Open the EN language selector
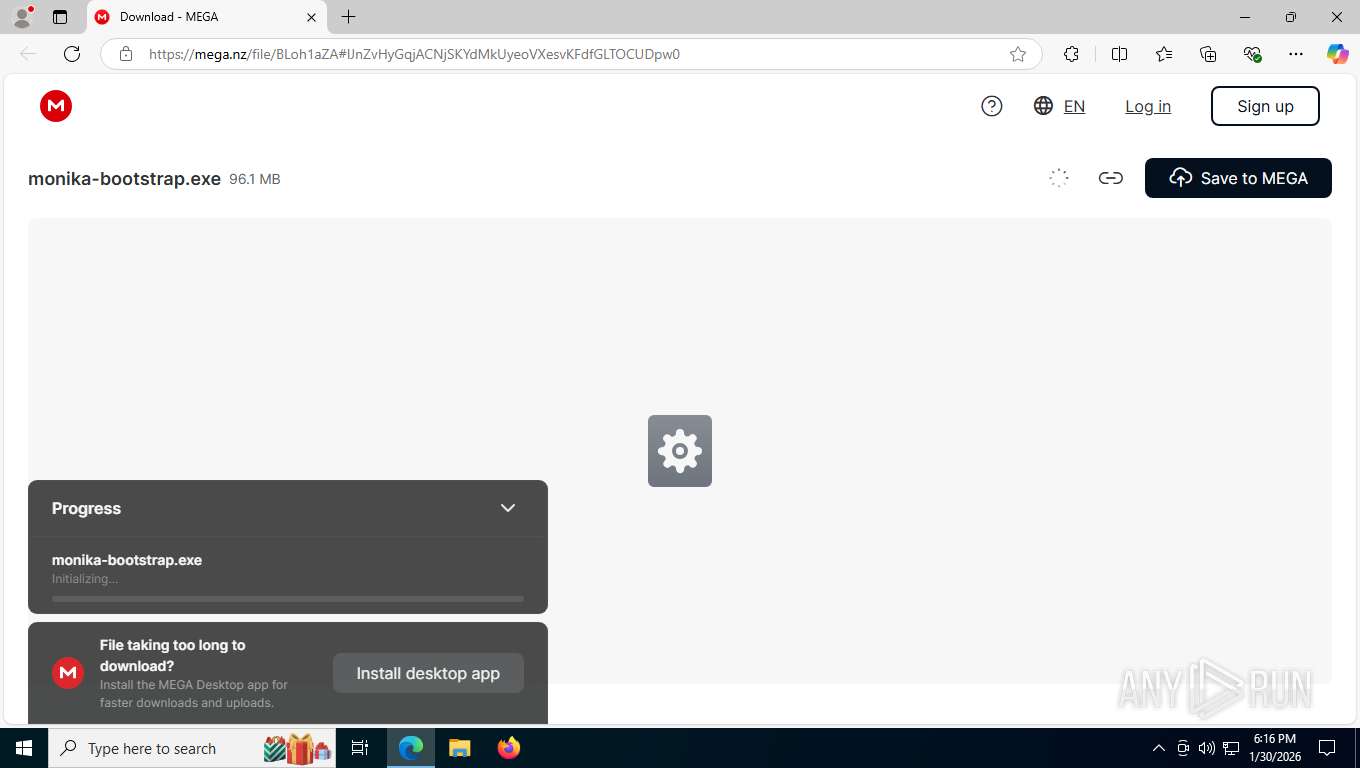Image resolution: width=1360 pixels, height=768 pixels. tap(1074, 106)
